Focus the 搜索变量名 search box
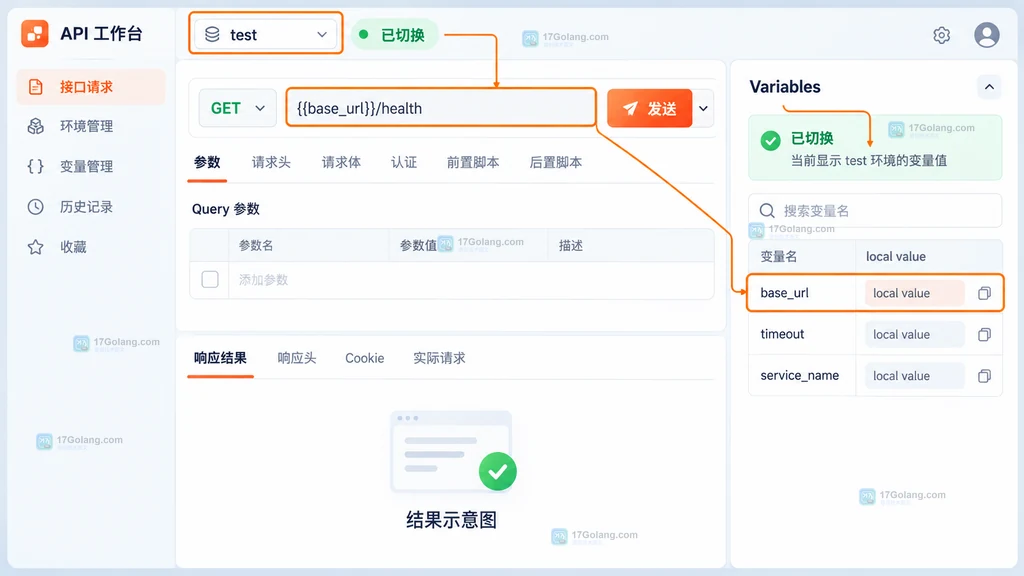 875,211
